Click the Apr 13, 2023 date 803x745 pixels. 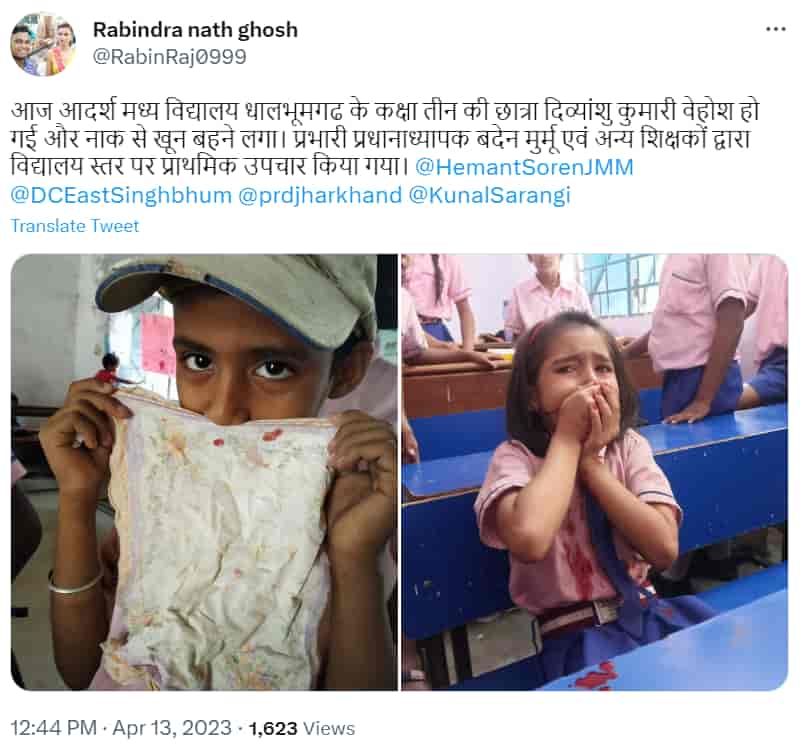172,728
